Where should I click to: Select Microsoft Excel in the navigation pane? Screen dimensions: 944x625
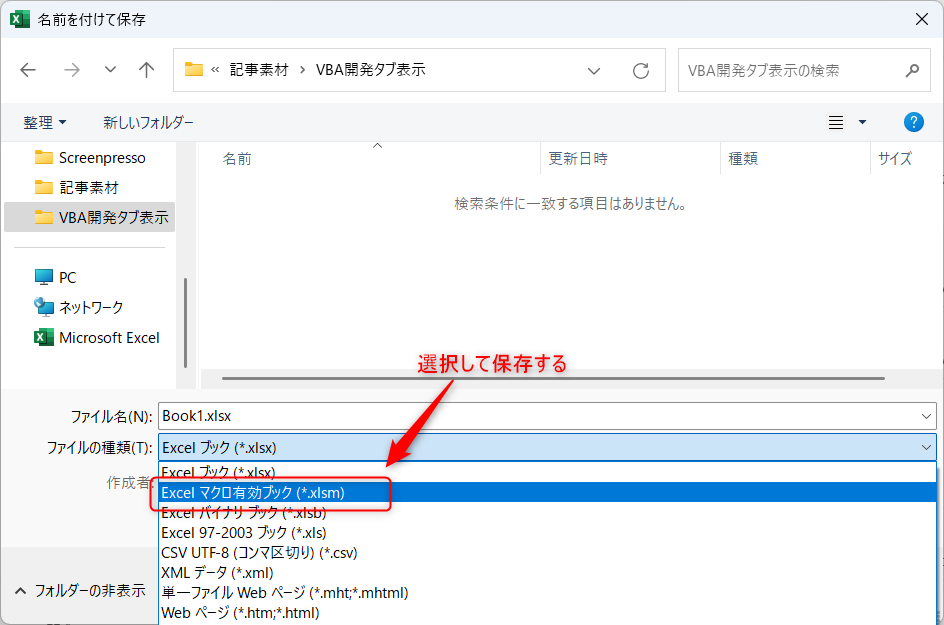[97, 338]
